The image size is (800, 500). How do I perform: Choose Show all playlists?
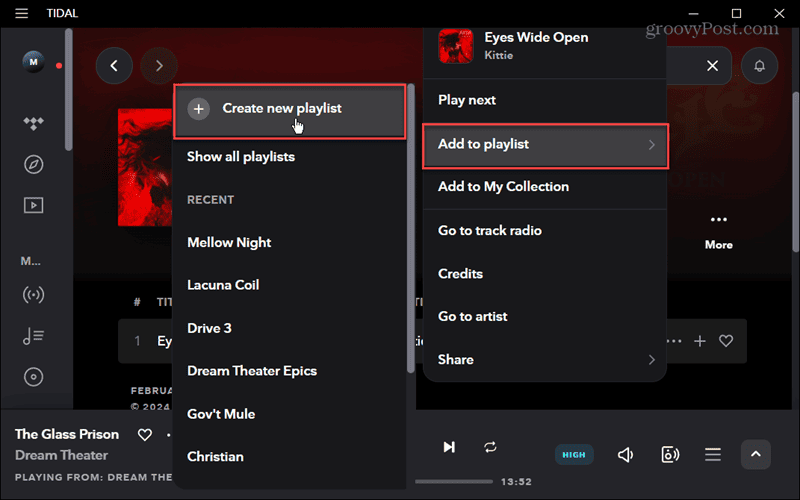[241, 157]
